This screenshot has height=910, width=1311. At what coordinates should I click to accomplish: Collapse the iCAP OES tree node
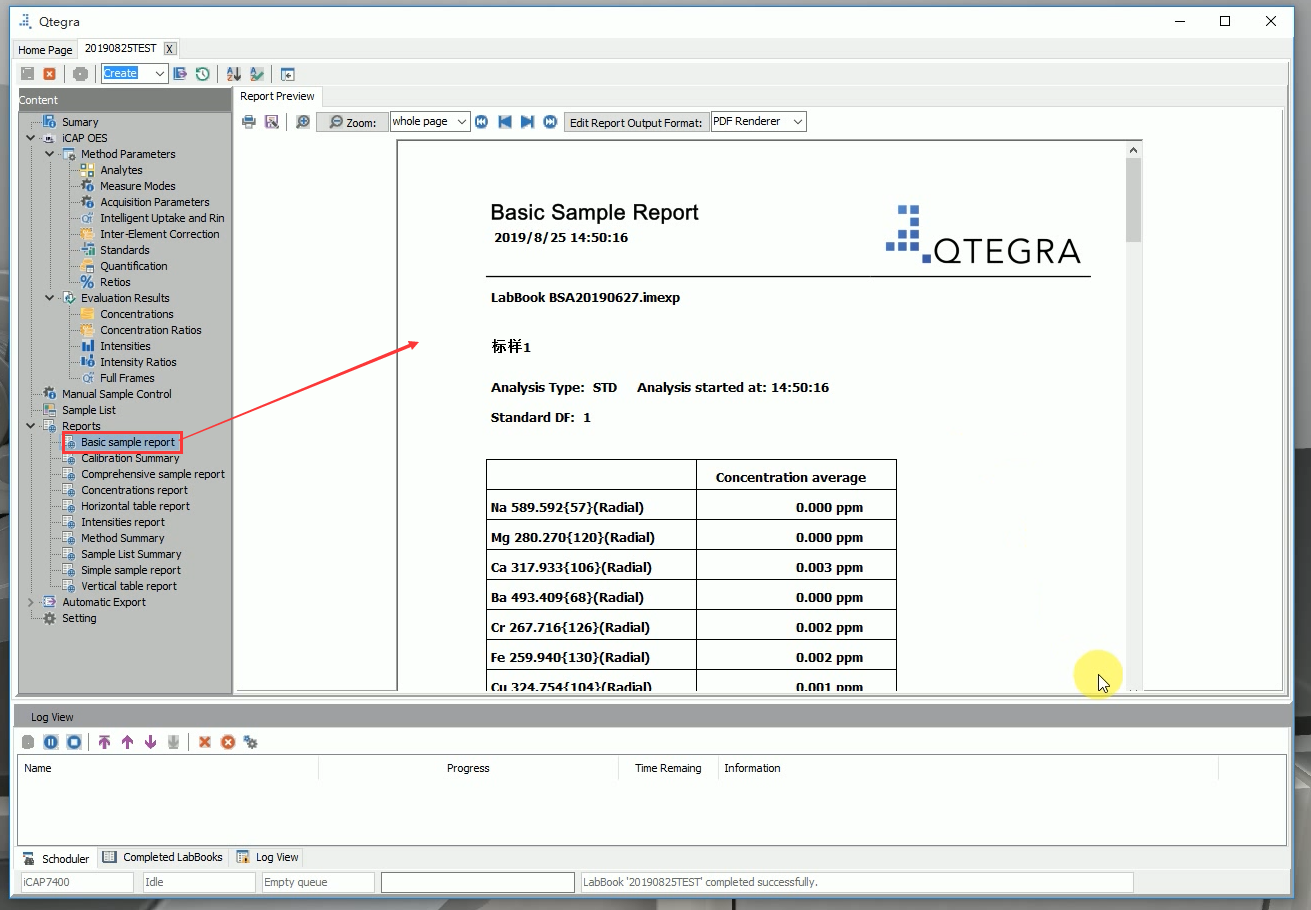31,138
